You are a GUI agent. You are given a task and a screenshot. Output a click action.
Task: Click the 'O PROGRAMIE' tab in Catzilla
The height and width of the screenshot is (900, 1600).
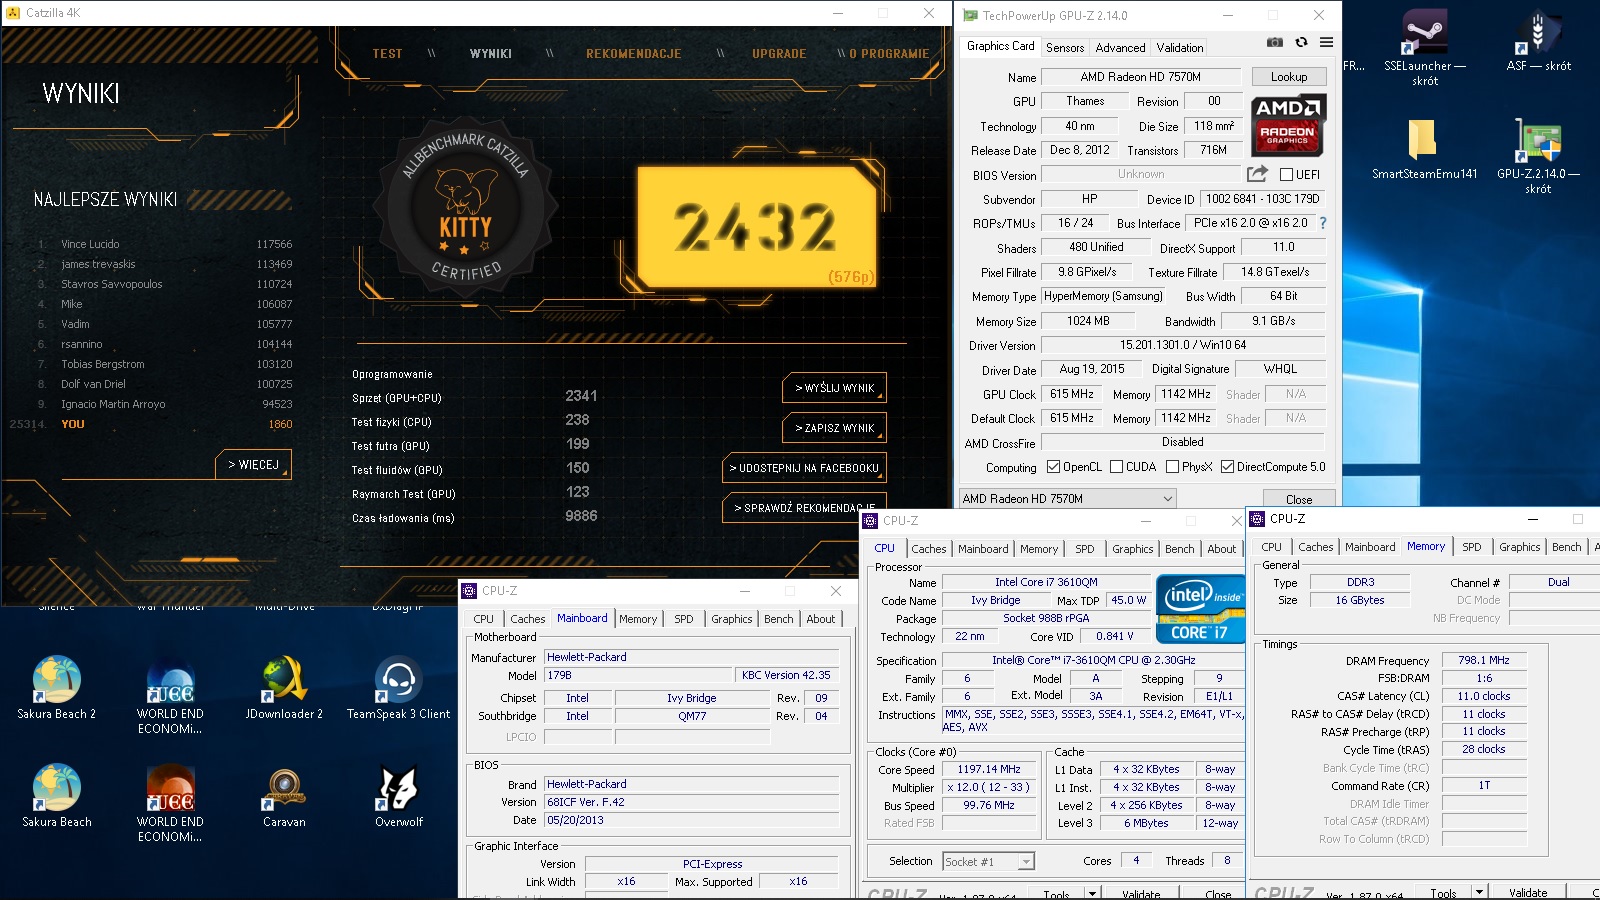pyautogui.click(x=889, y=54)
